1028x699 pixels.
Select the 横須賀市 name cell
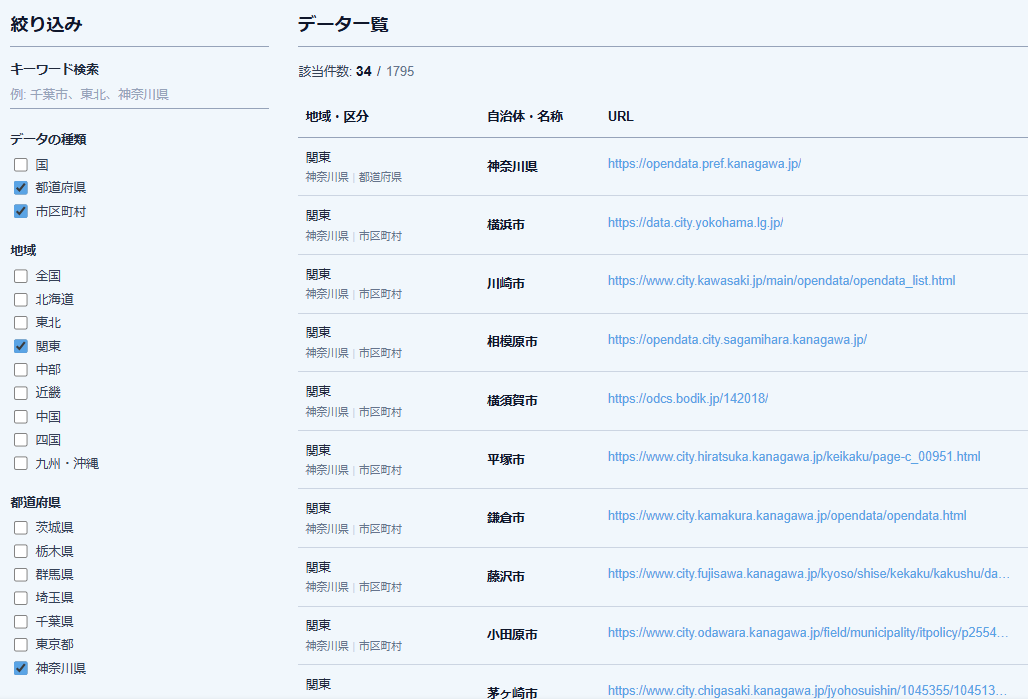512,401
